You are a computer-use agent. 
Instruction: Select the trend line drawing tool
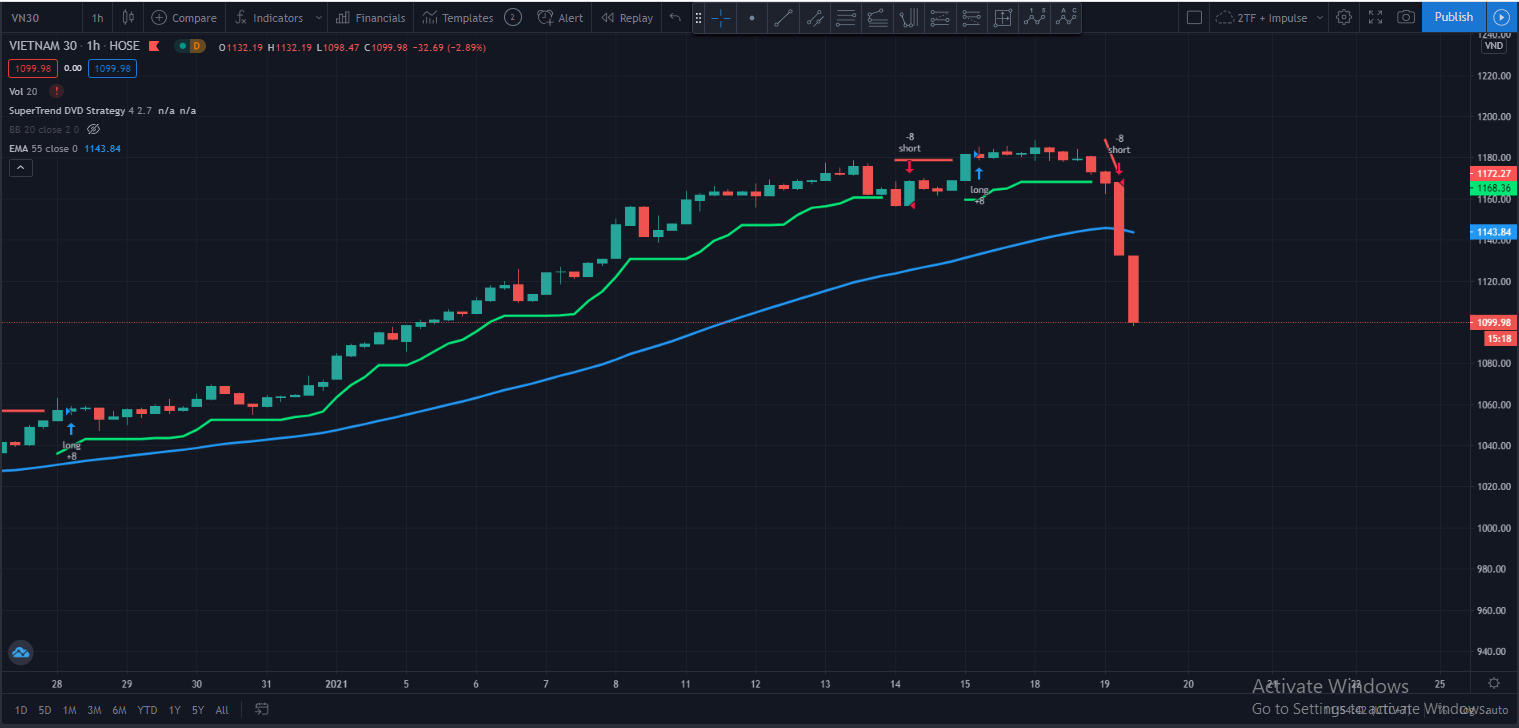coord(784,17)
